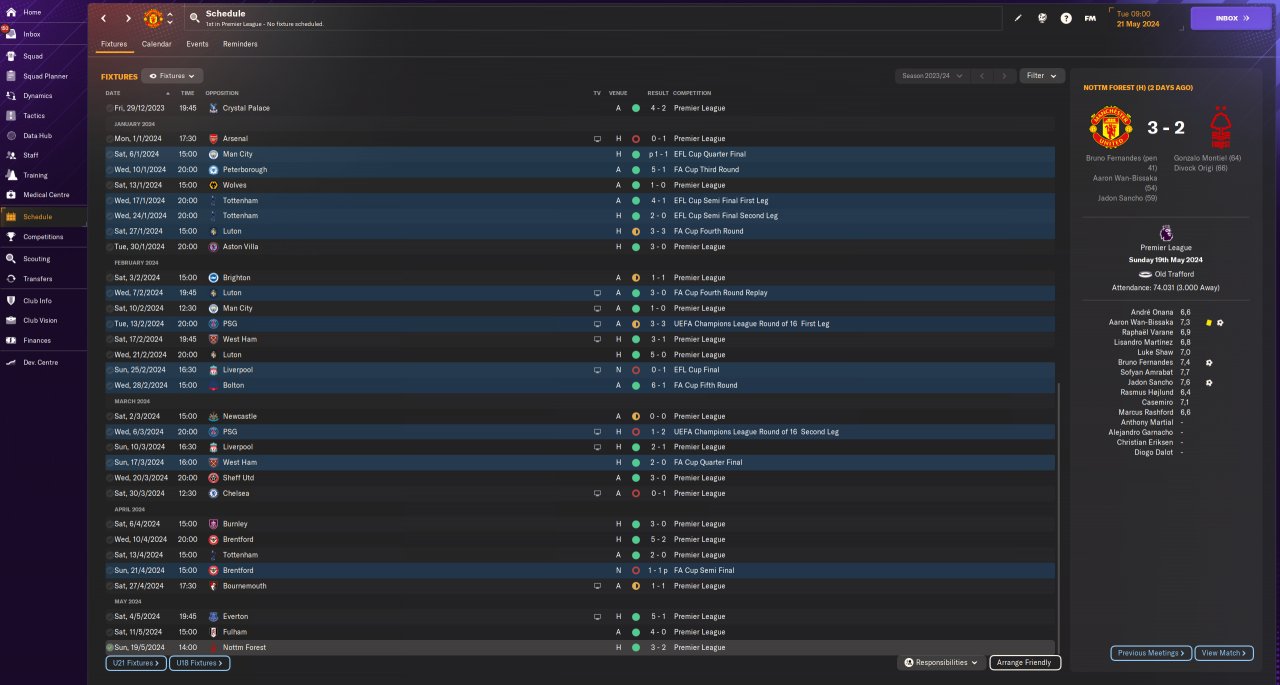Go to the previous season arrow
This screenshot has height=685, width=1280.
(x=982, y=76)
